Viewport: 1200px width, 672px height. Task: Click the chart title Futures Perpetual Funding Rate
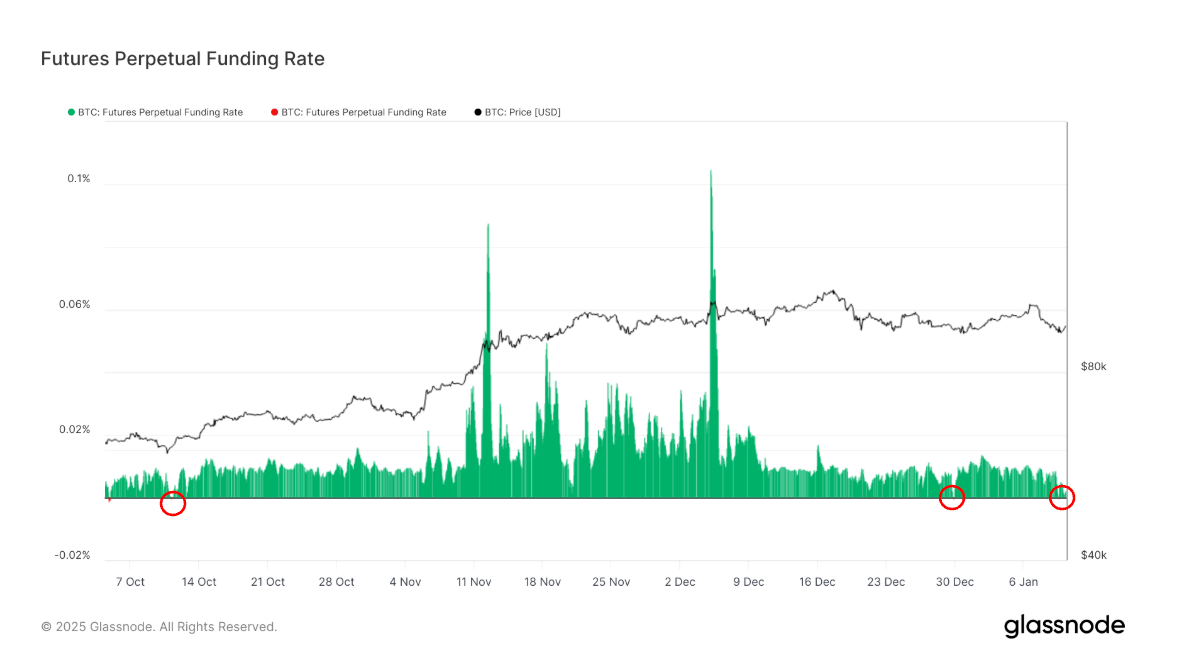pos(182,59)
